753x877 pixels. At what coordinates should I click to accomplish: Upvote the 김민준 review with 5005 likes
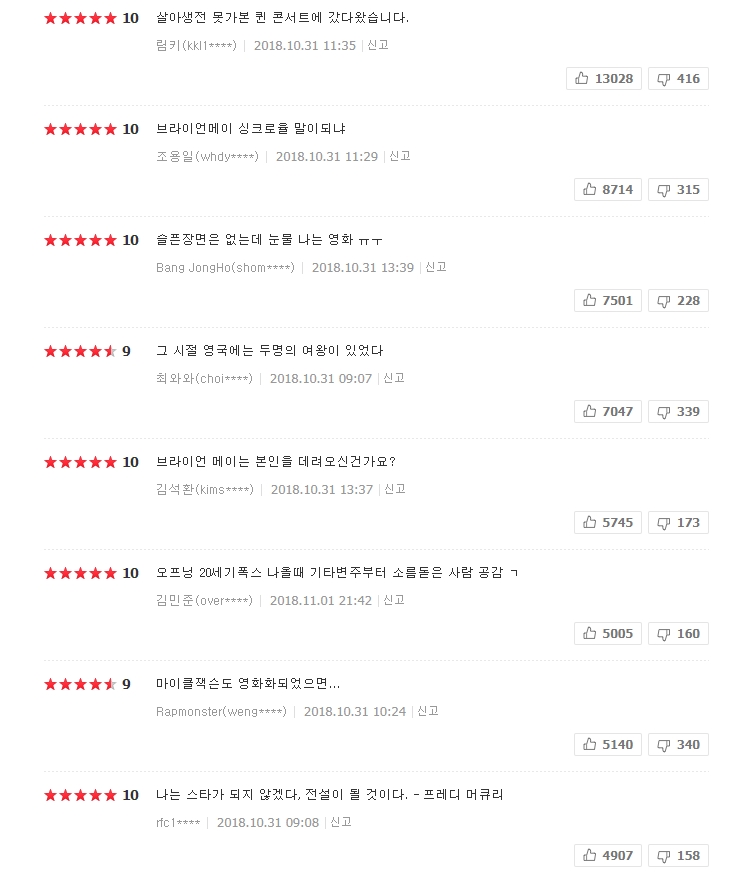click(608, 634)
